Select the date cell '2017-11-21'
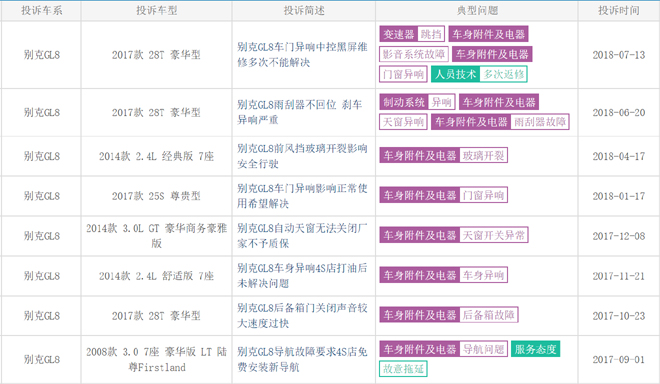660x384 pixels. coord(619,276)
